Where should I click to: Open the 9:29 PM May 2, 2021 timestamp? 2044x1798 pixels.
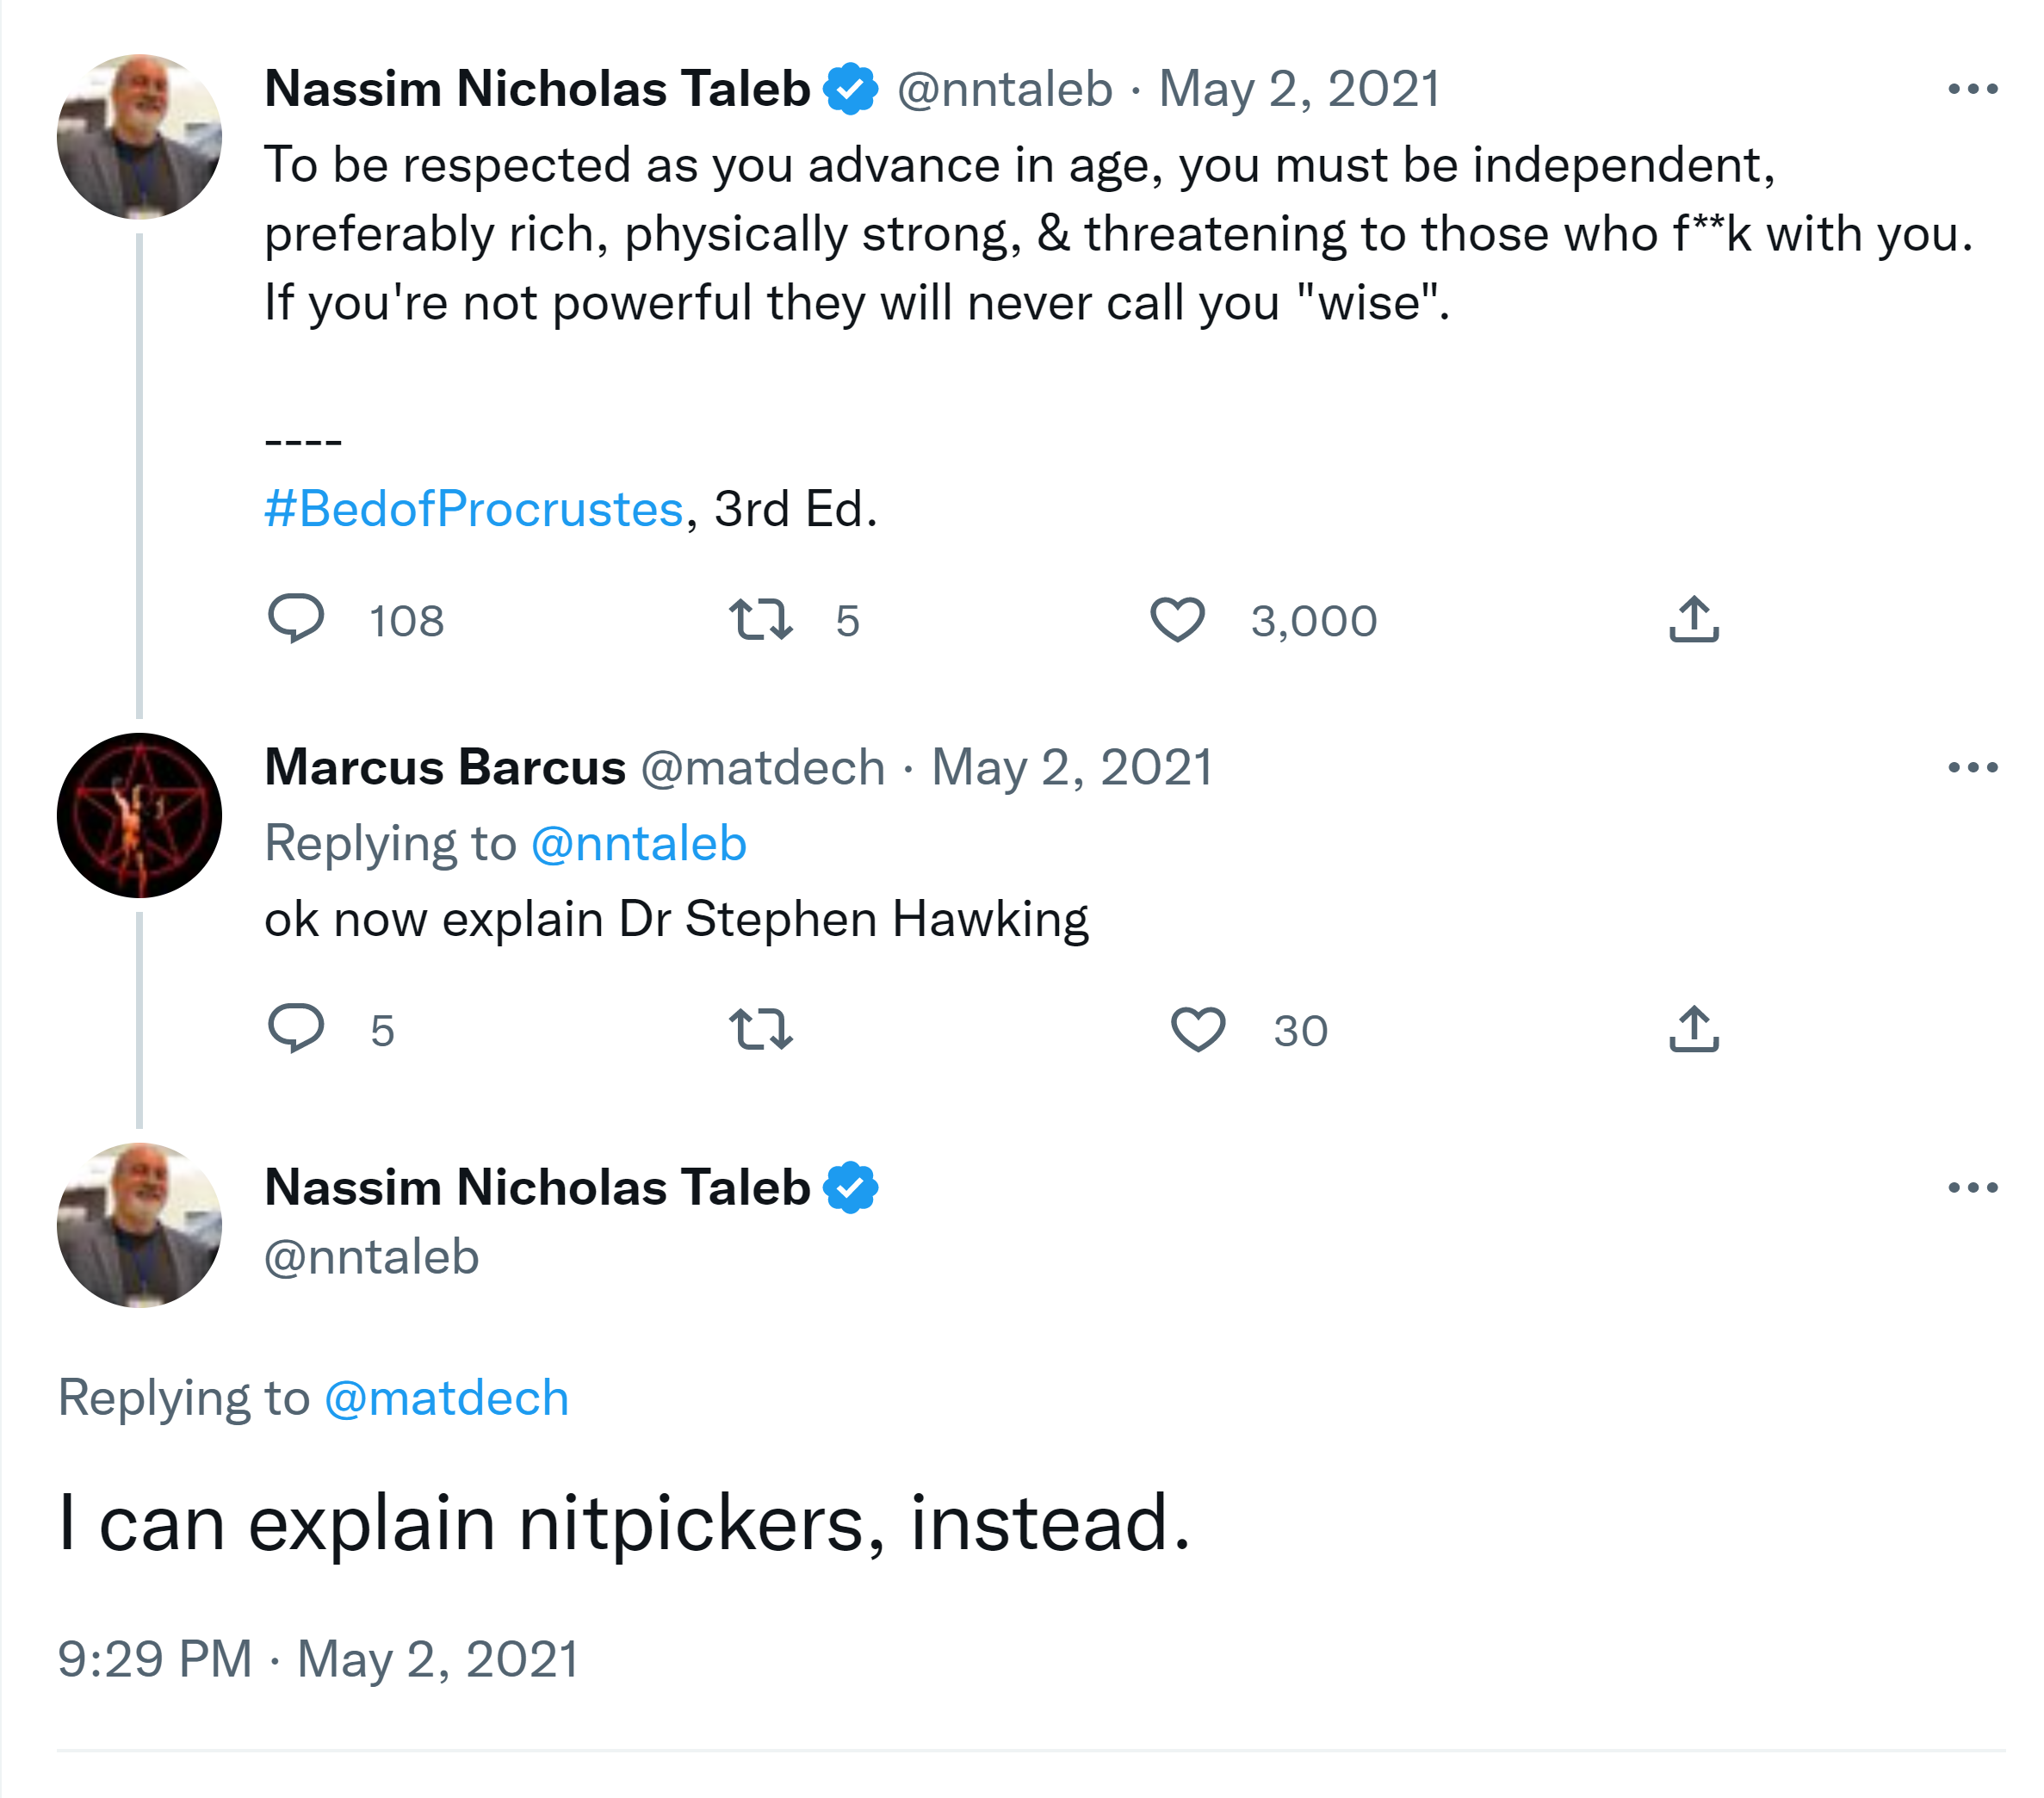pos(318,1659)
